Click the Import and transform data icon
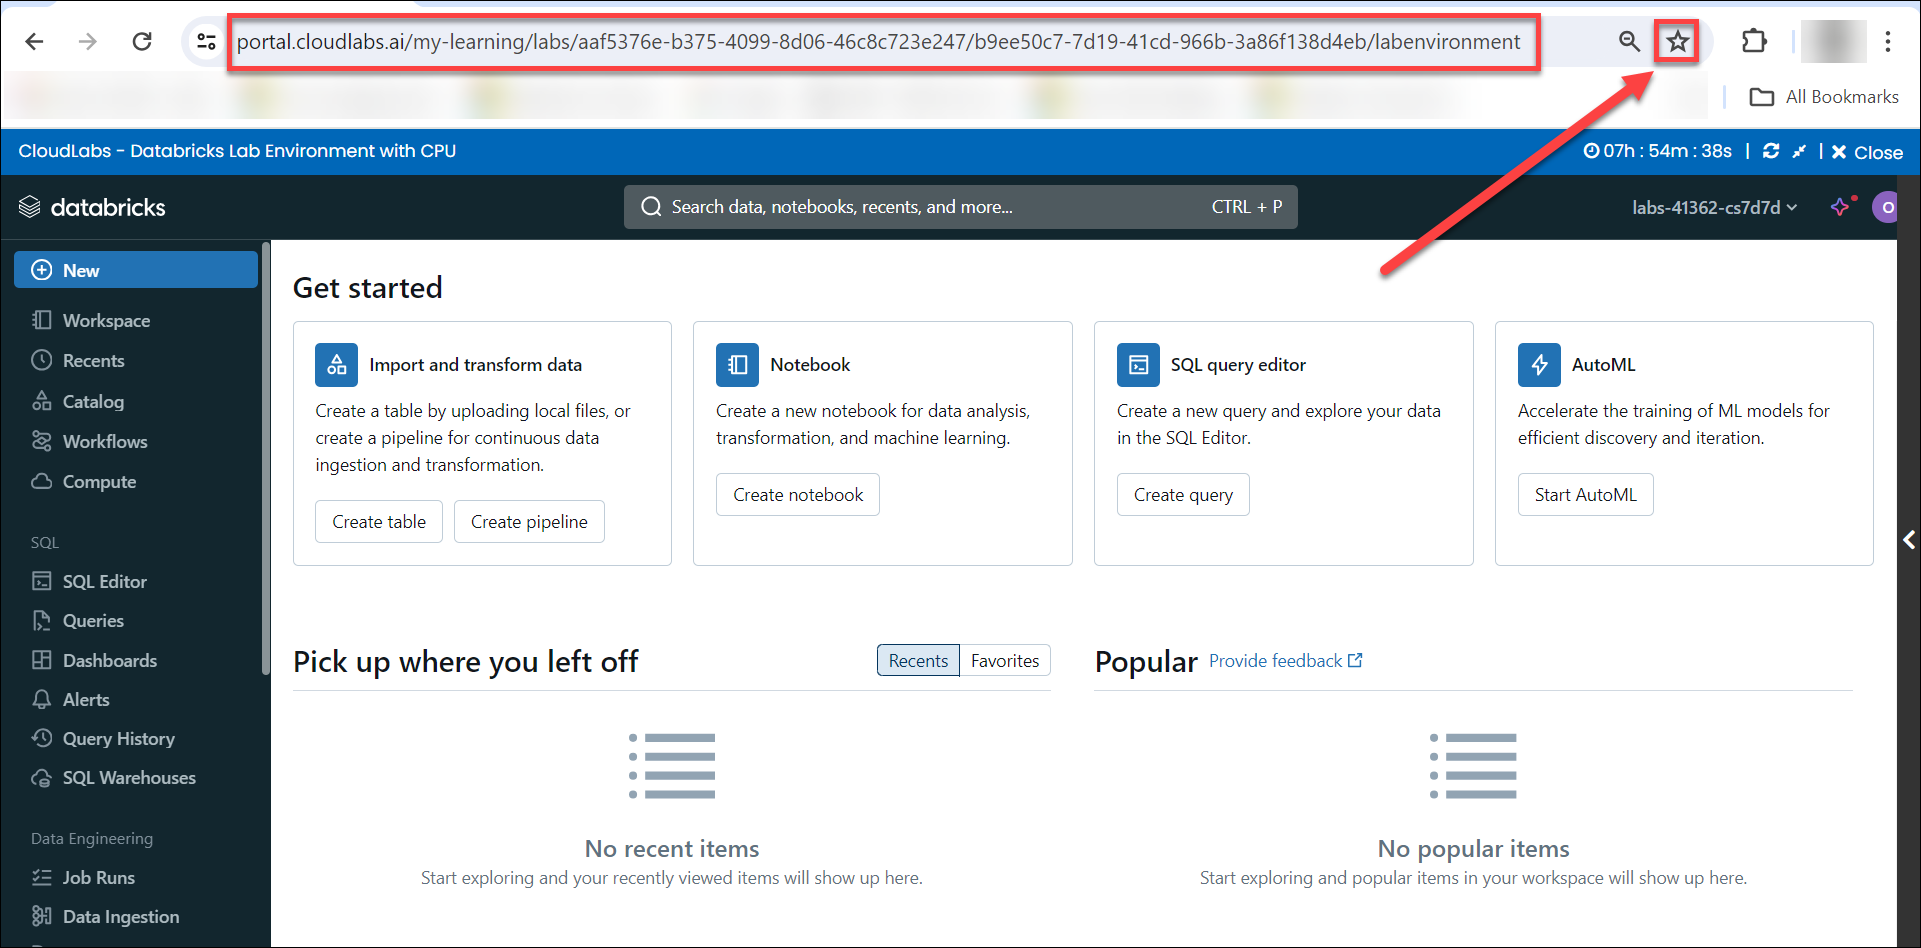Image resolution: width=1921 pixels, height=948 pixels. point(336,365)
